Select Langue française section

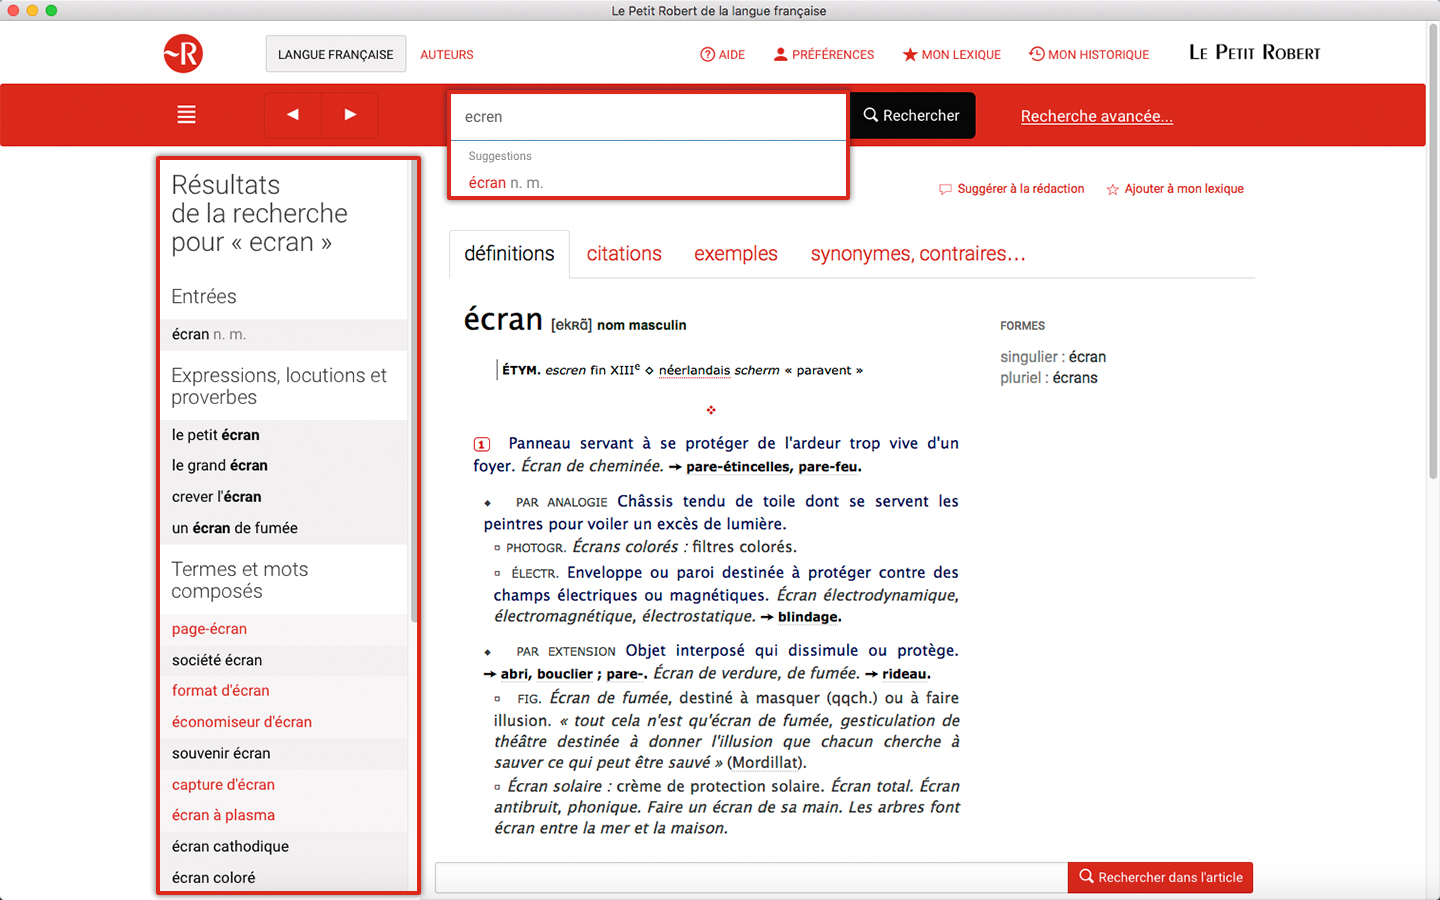pyautogui.click(x=336, y=54)
